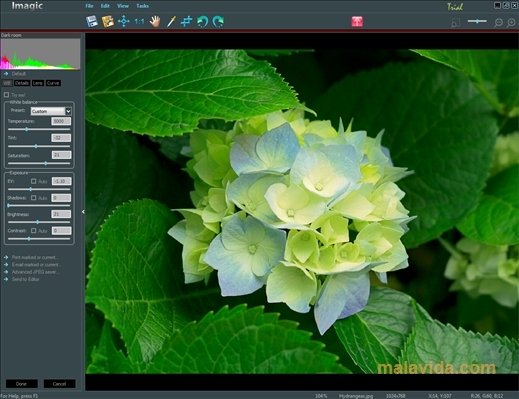519x399 pixels.
Task: Pick the pencil straighten tool
Action: tap(171, 21)
